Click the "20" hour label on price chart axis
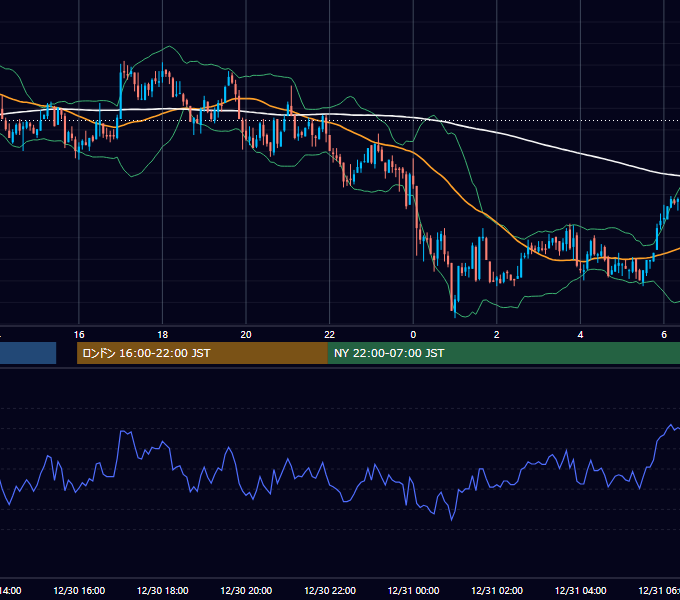This screenshot has height=600, width=680. (246, 334)
